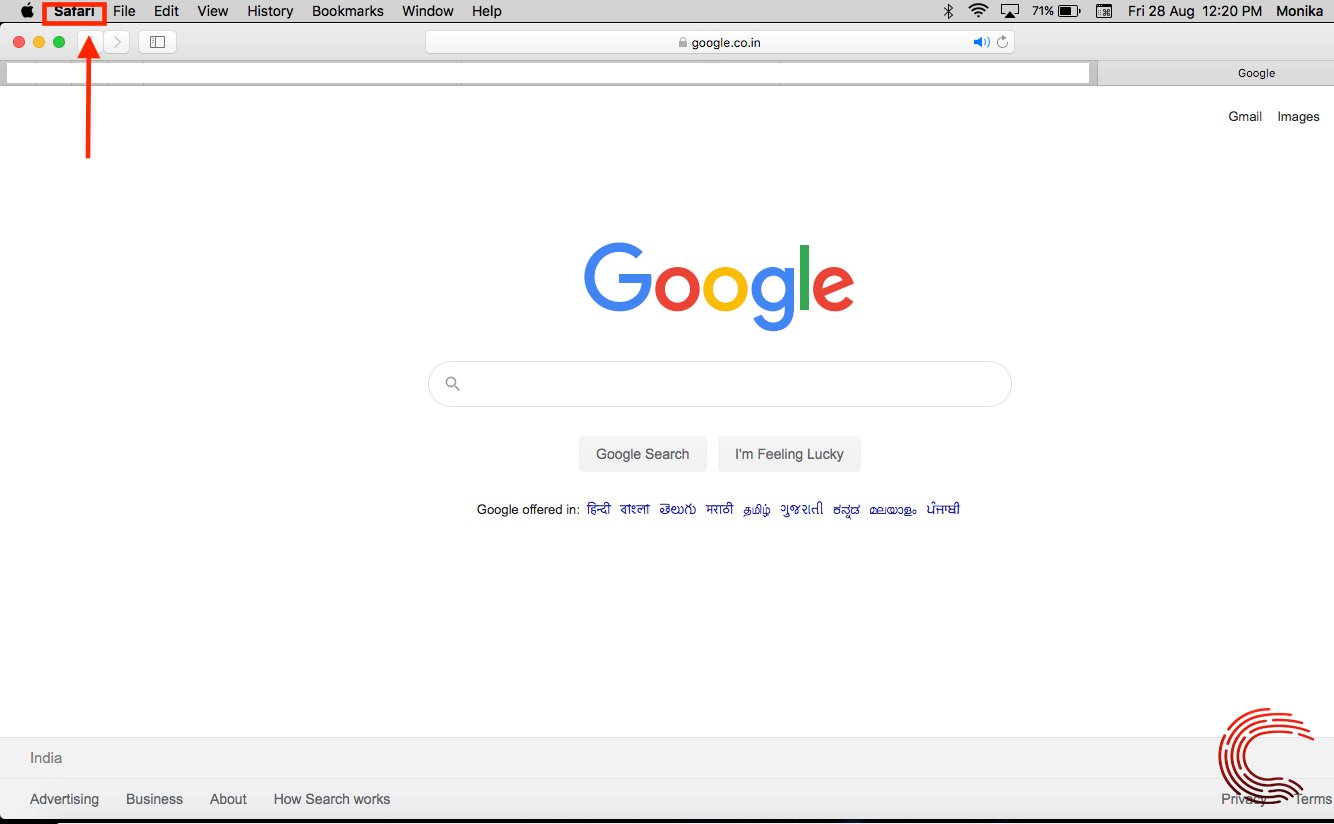Open the About footer link
The image size is (1334, 824).
[228, 799]
